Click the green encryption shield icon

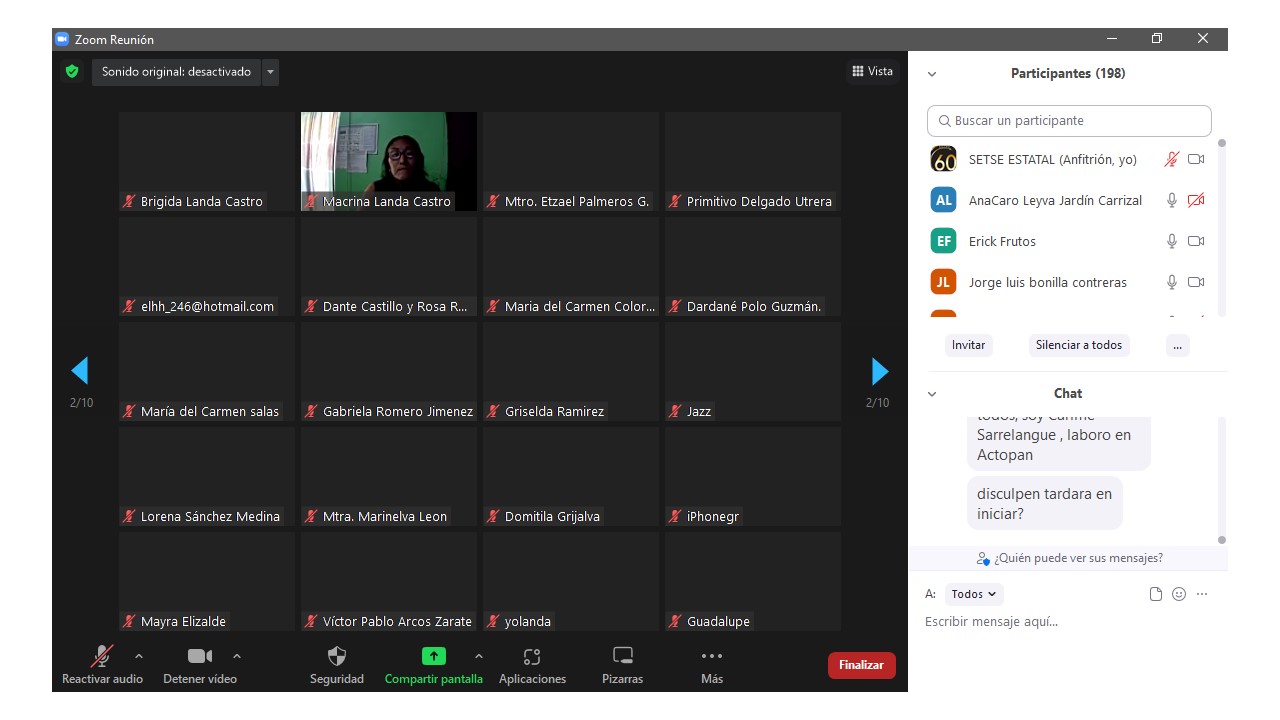point(72,72)
